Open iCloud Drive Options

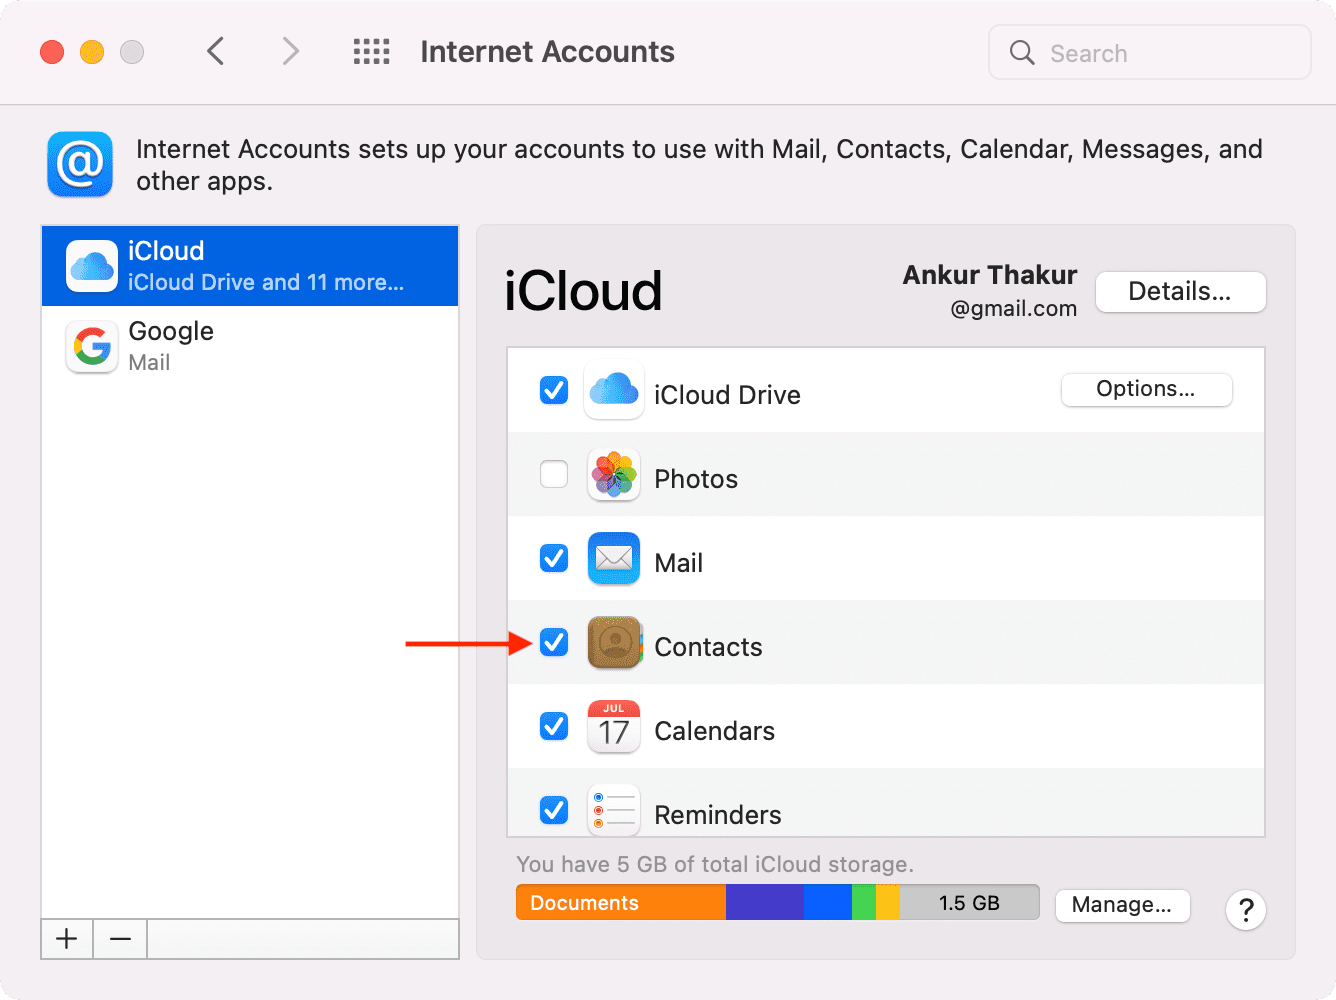[x=1146, y=389]
